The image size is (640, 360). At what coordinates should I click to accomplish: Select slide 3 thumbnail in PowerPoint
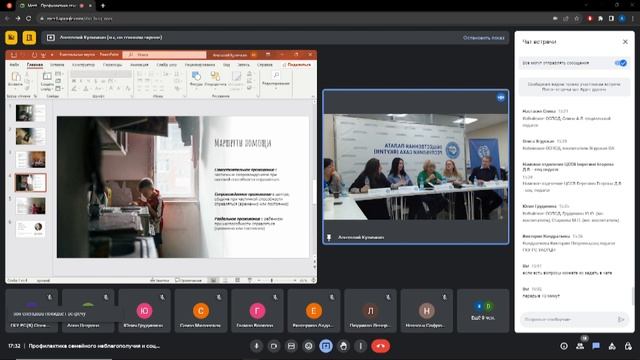(x=30, y=159)
